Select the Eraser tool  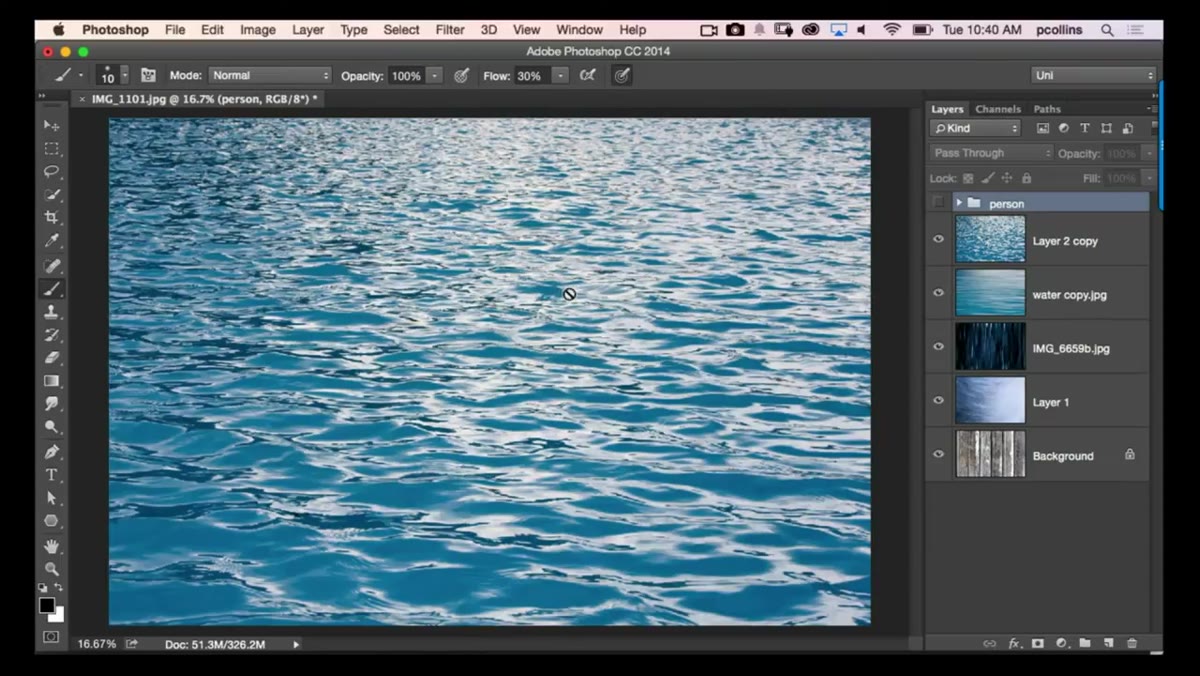51,358
